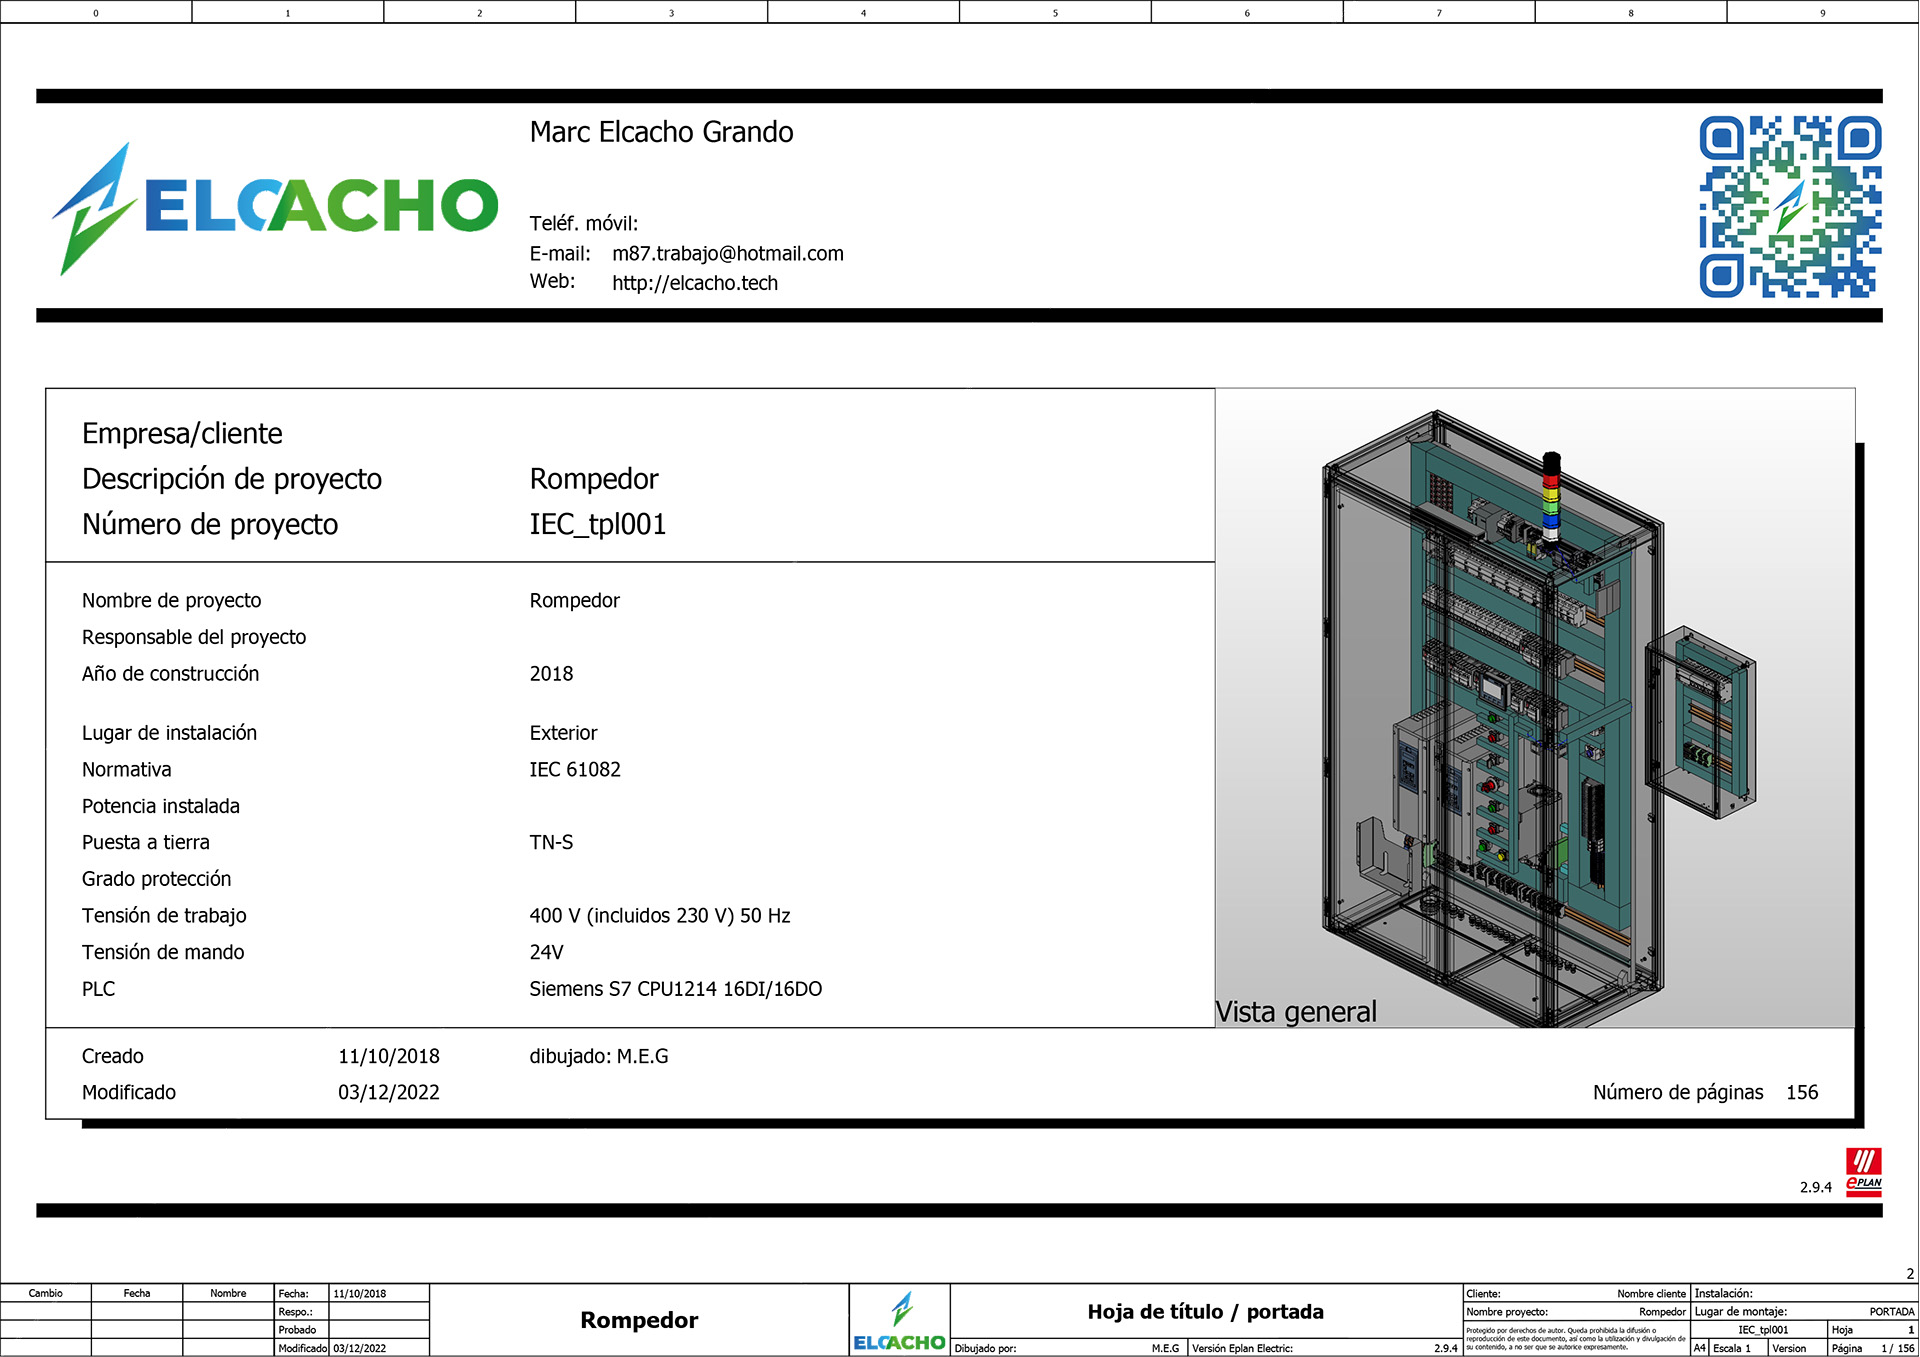
Task: Click the Número de páginas 156 value
Action: pos(1801,1092)
